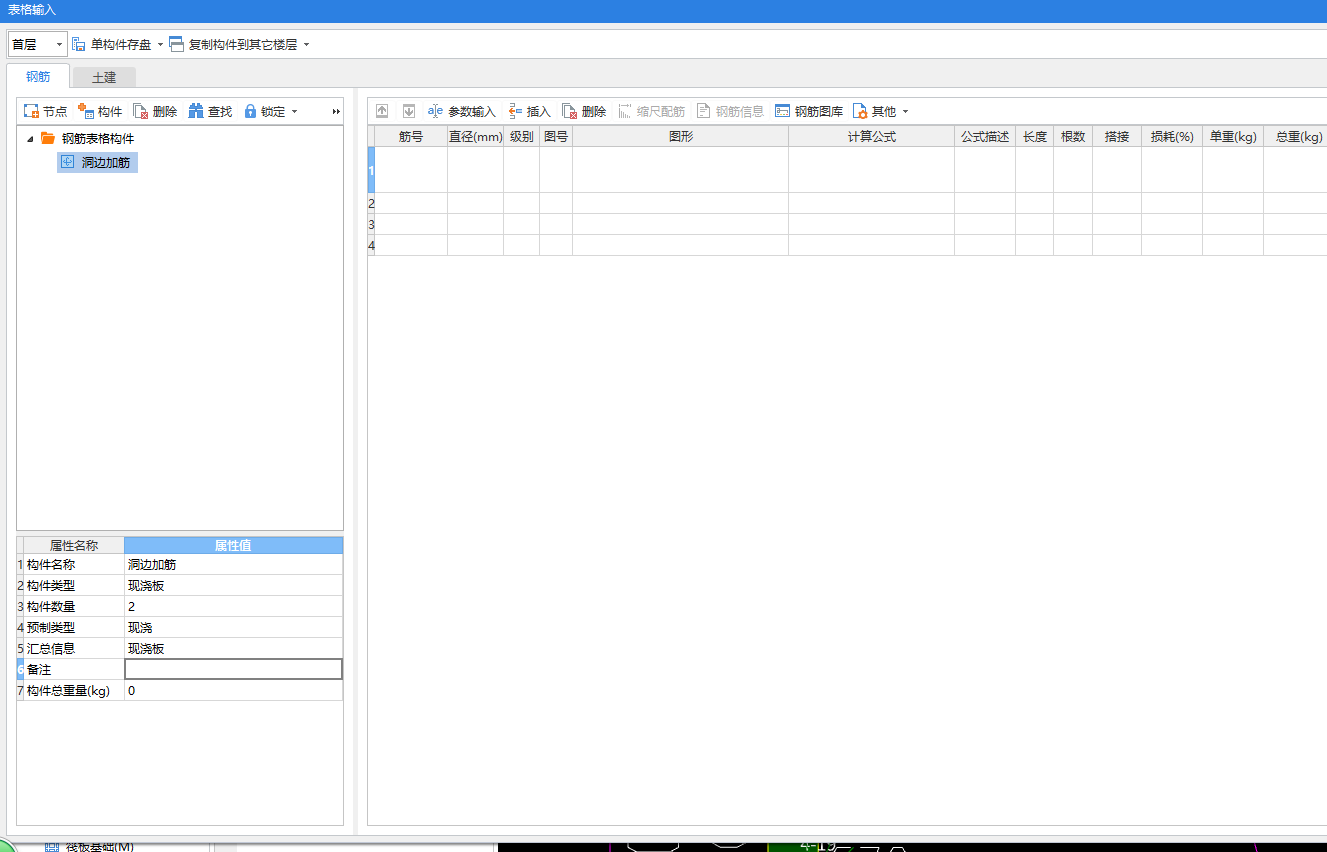The image size is (1327, 852).
Task: Click the 图形 column header
Action: (x=680, y=137)
